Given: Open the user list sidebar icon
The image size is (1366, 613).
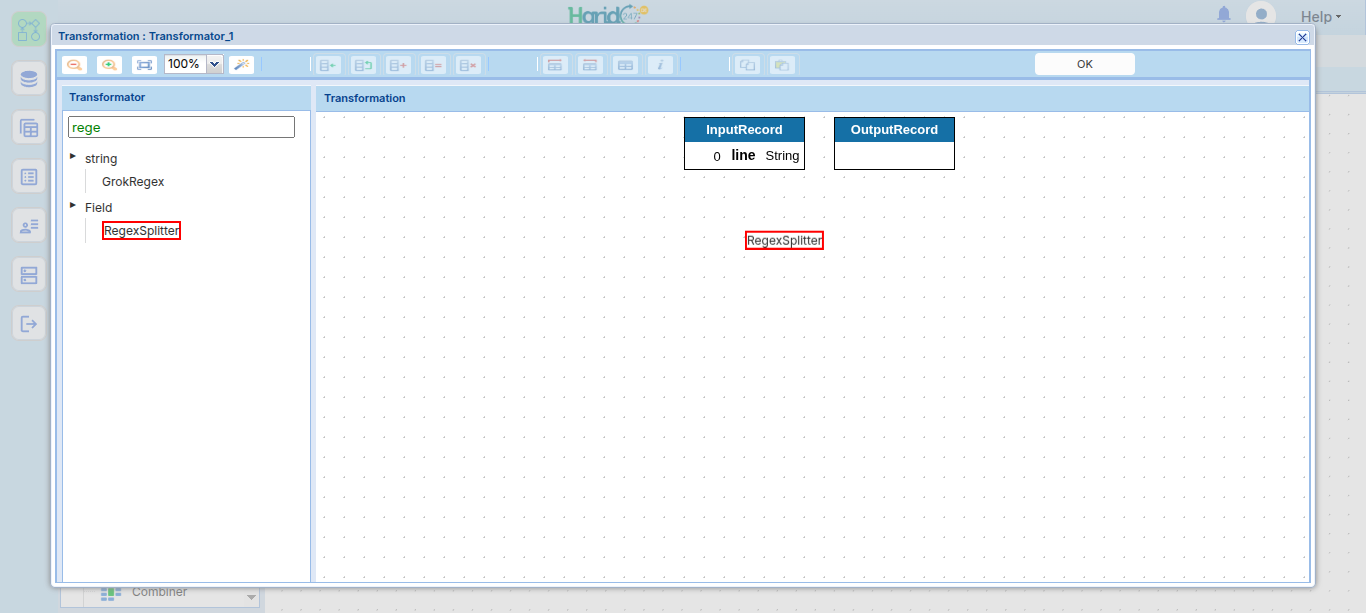Looking at the screenshot, I should click(29, 226).
